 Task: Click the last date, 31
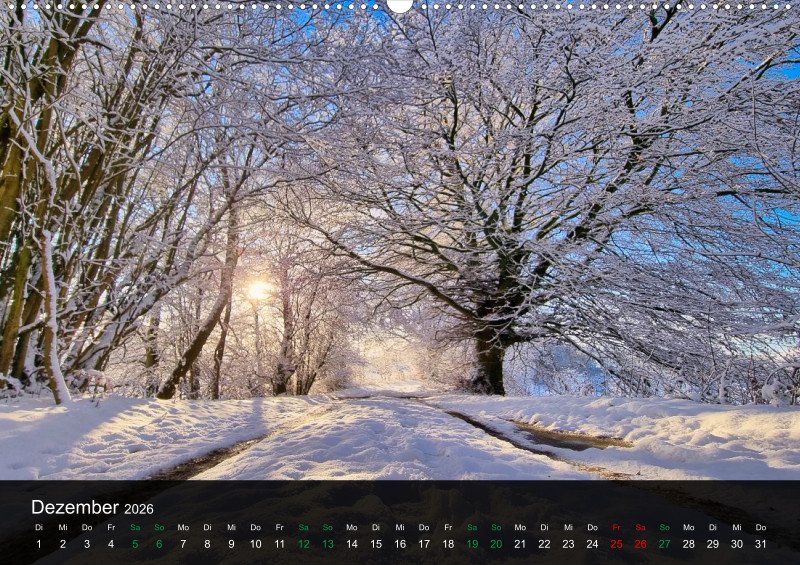[761, 544]
